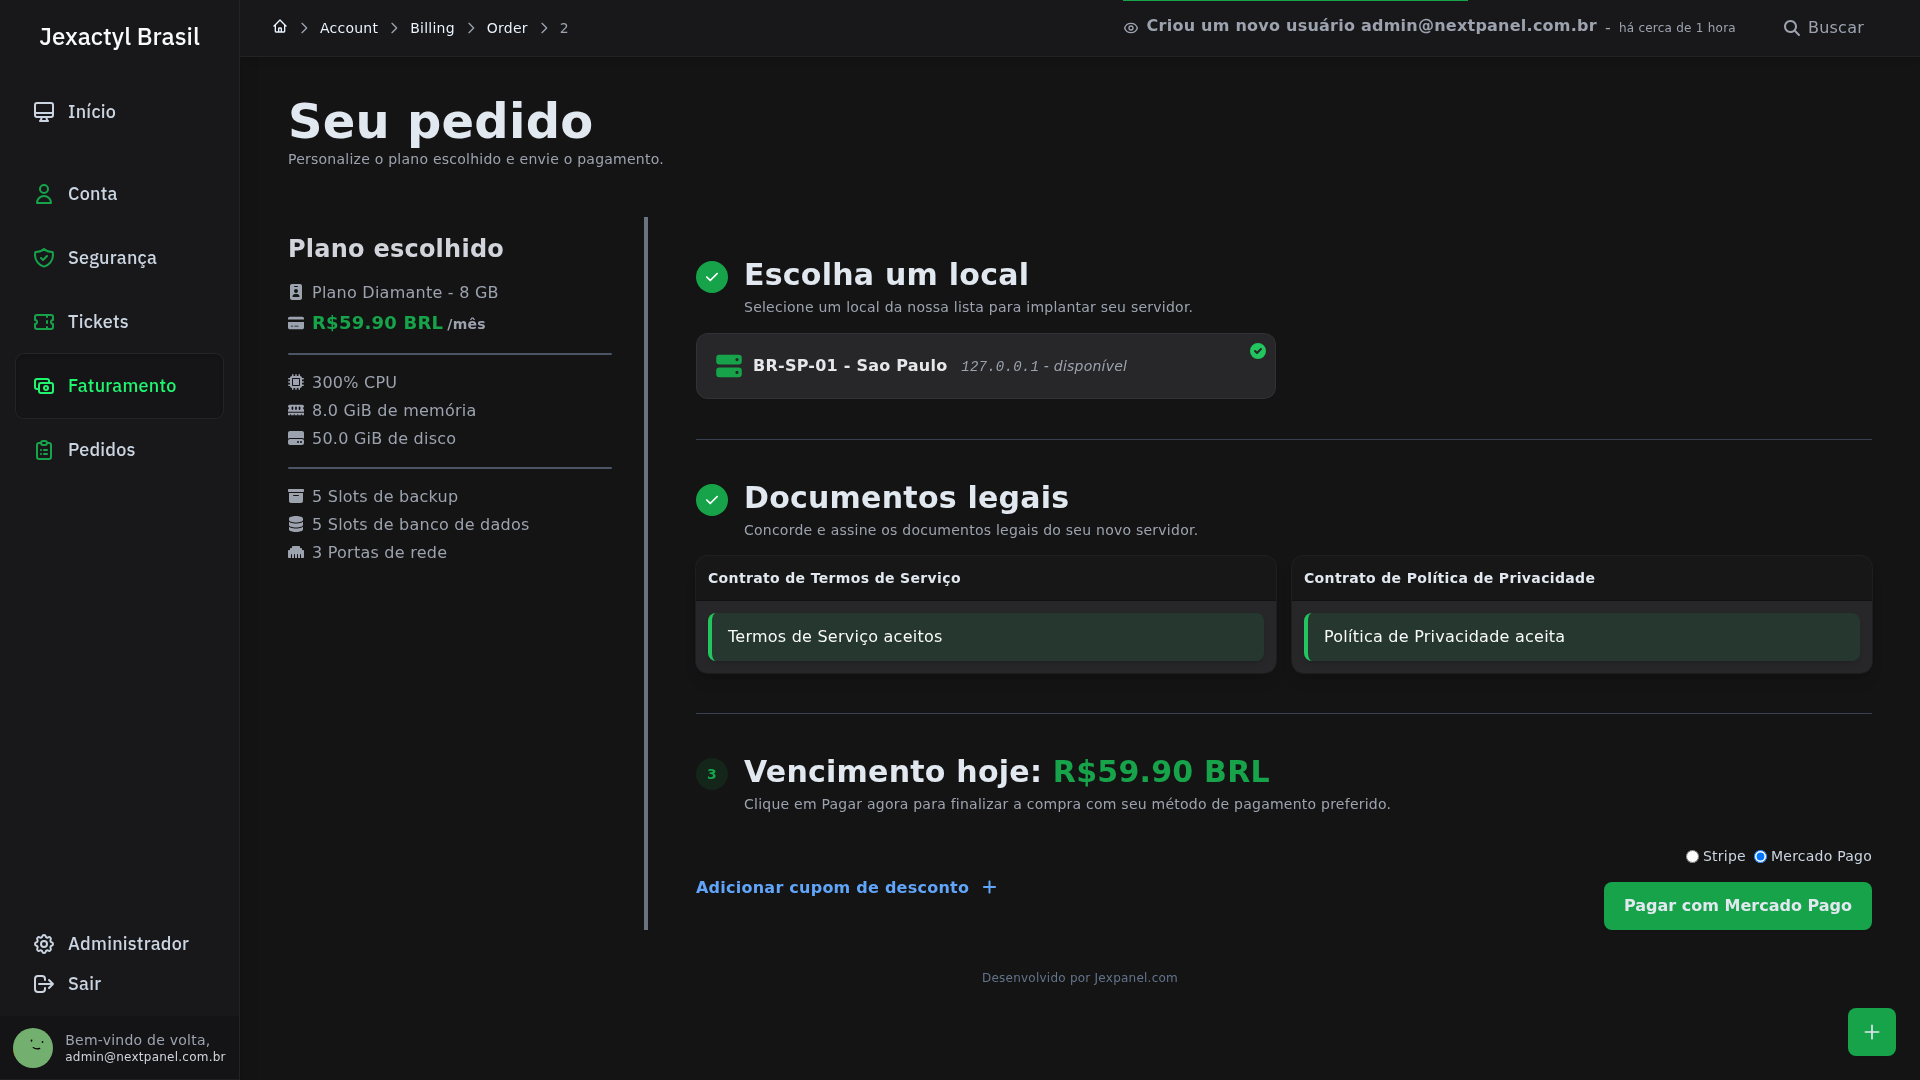Image resolution: width=1920 pixels, height=1080 pixels.
Task: Open the Buscar search
Action: [x=1823, y=28]
